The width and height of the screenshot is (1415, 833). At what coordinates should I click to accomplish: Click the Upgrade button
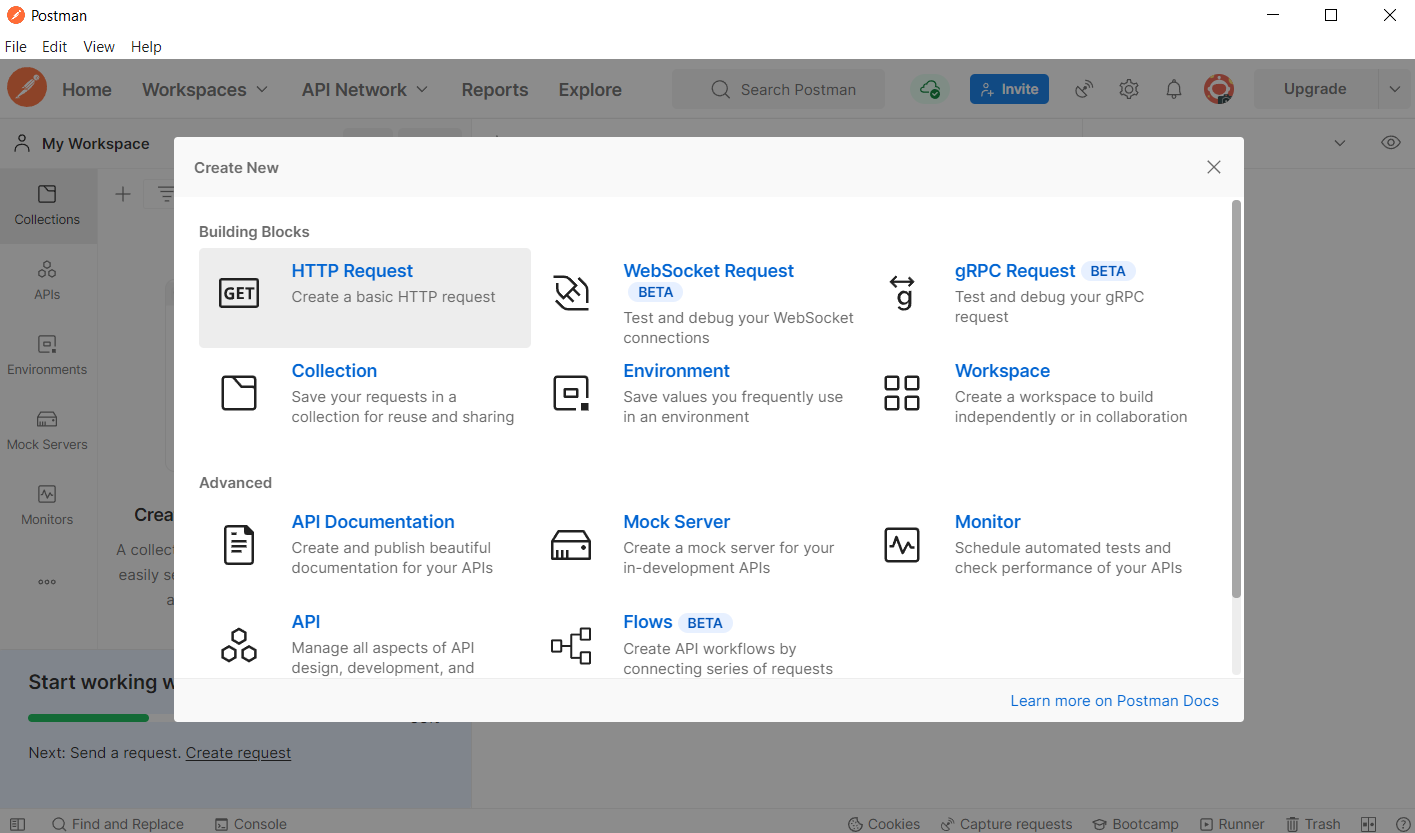(x=1315, y=89)
